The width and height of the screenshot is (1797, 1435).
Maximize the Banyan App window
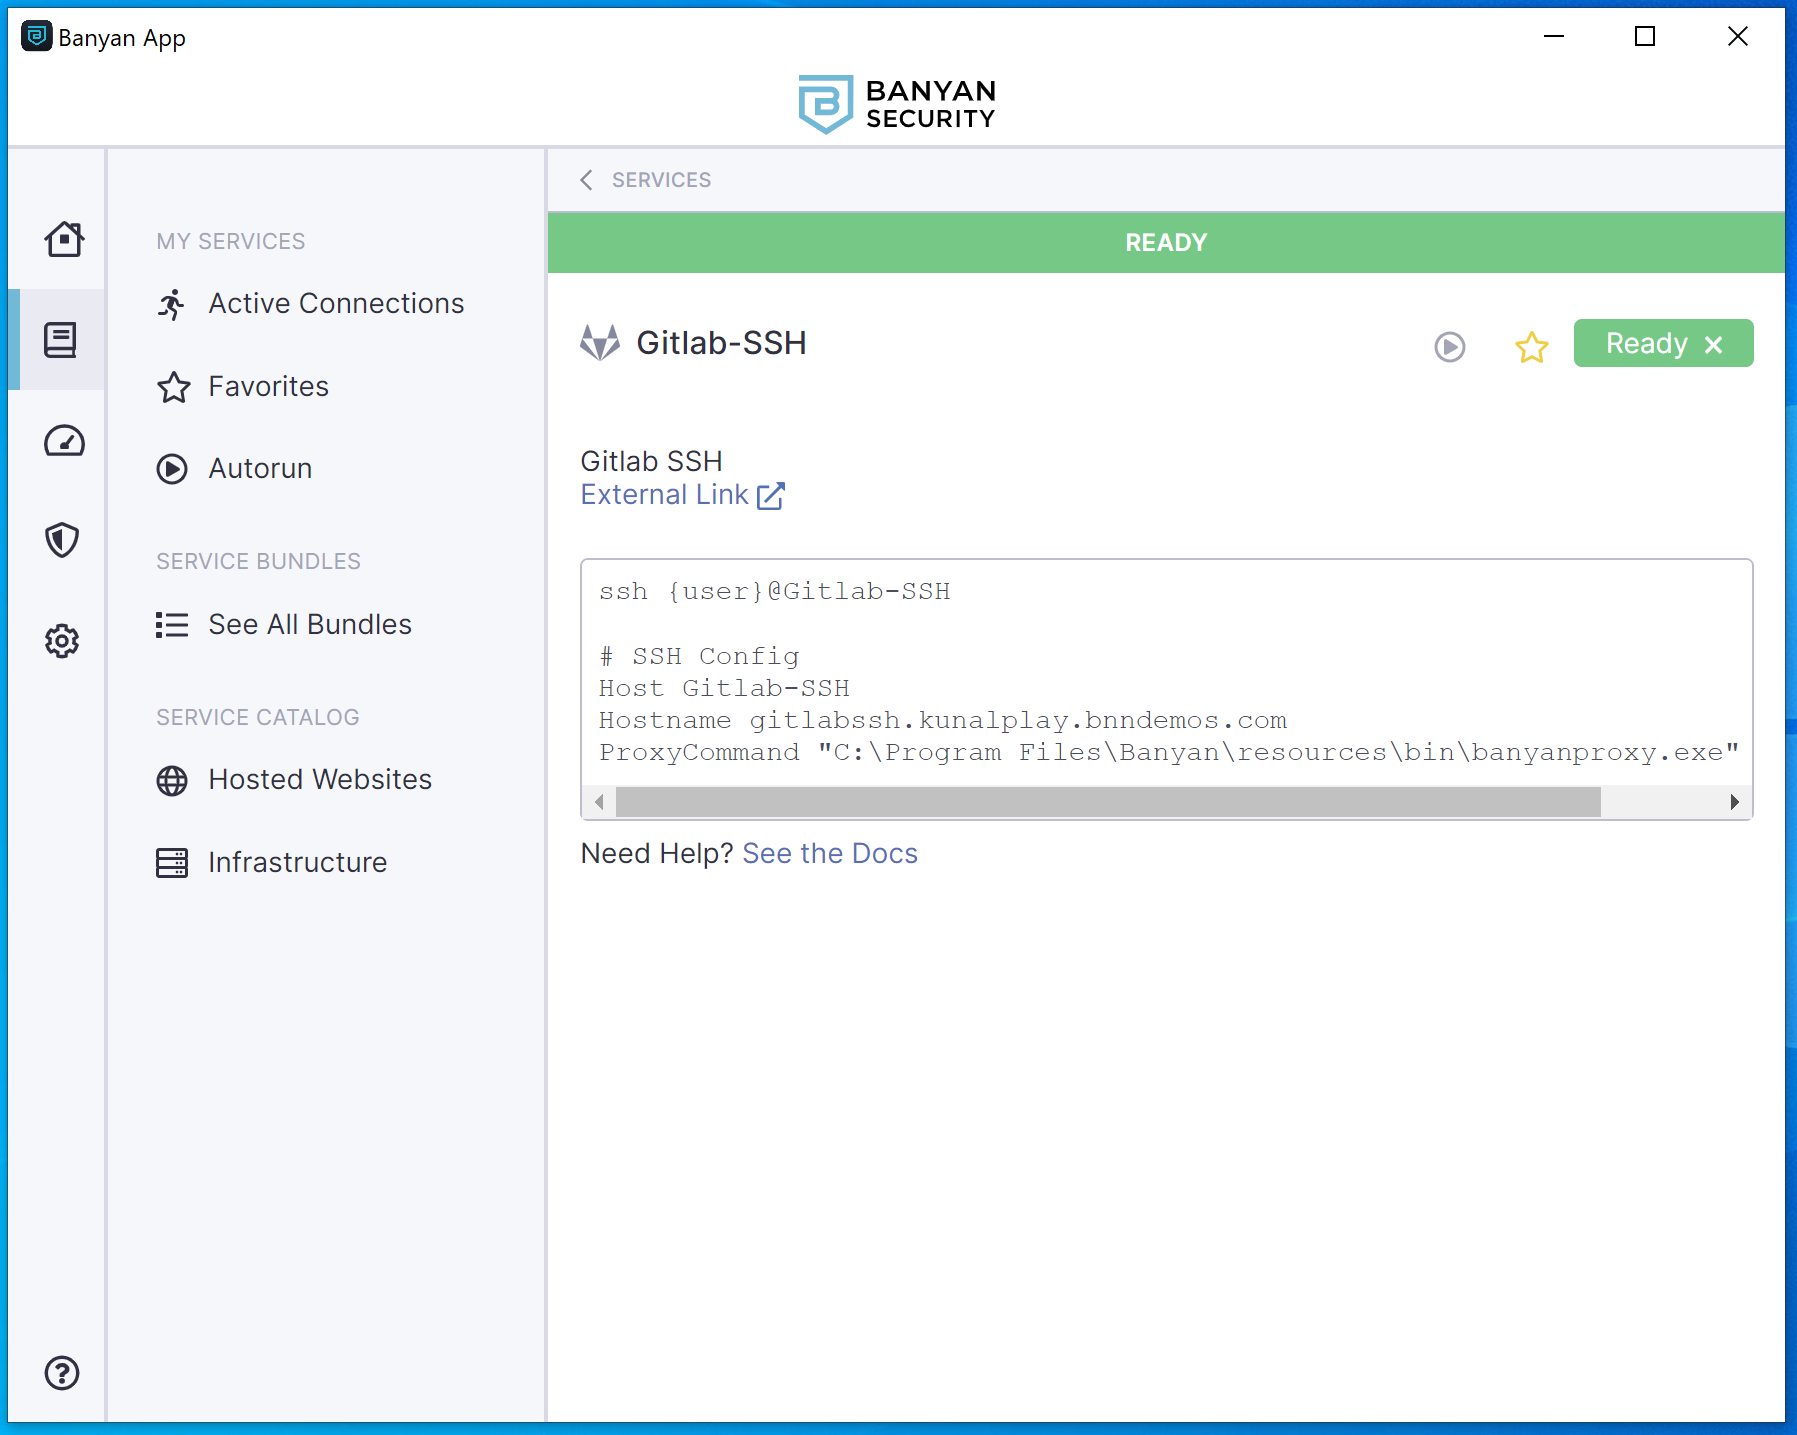[1645, 37]
